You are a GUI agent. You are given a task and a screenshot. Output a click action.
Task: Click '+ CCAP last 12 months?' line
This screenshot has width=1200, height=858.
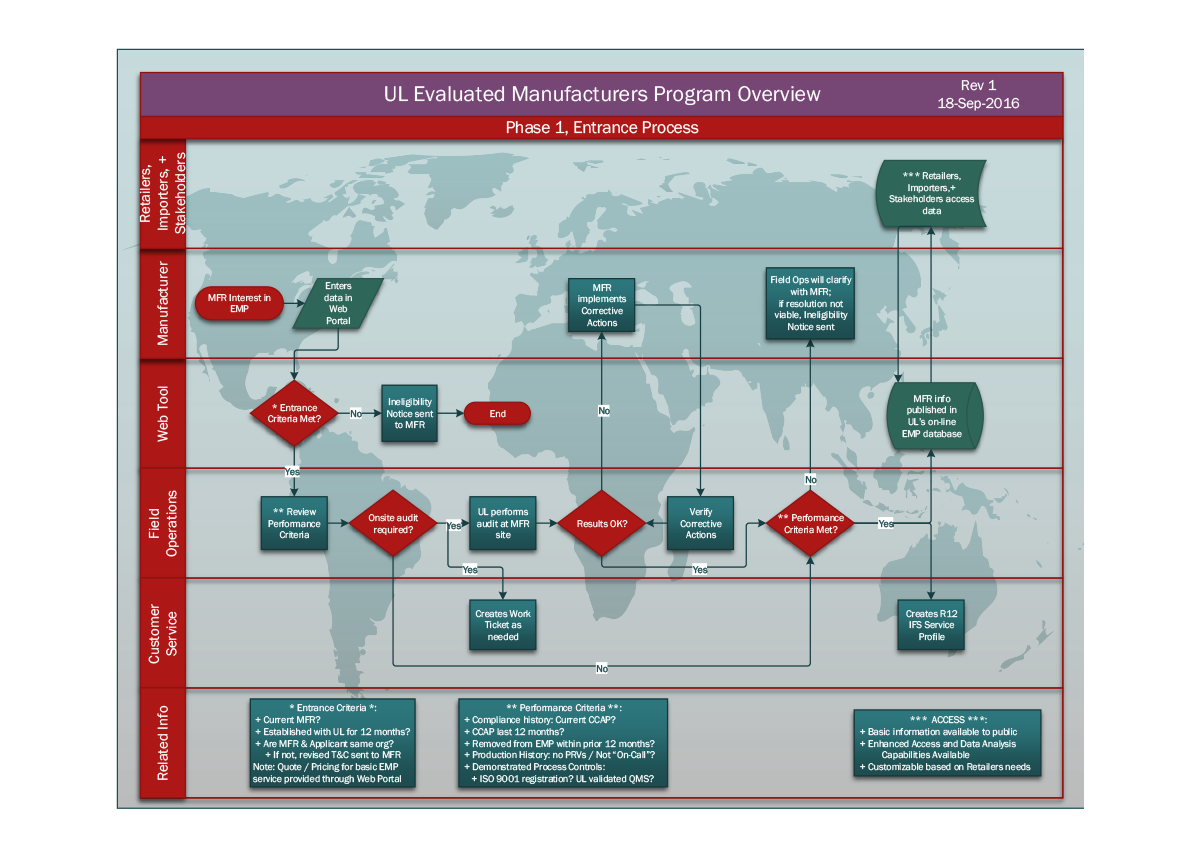520,731
